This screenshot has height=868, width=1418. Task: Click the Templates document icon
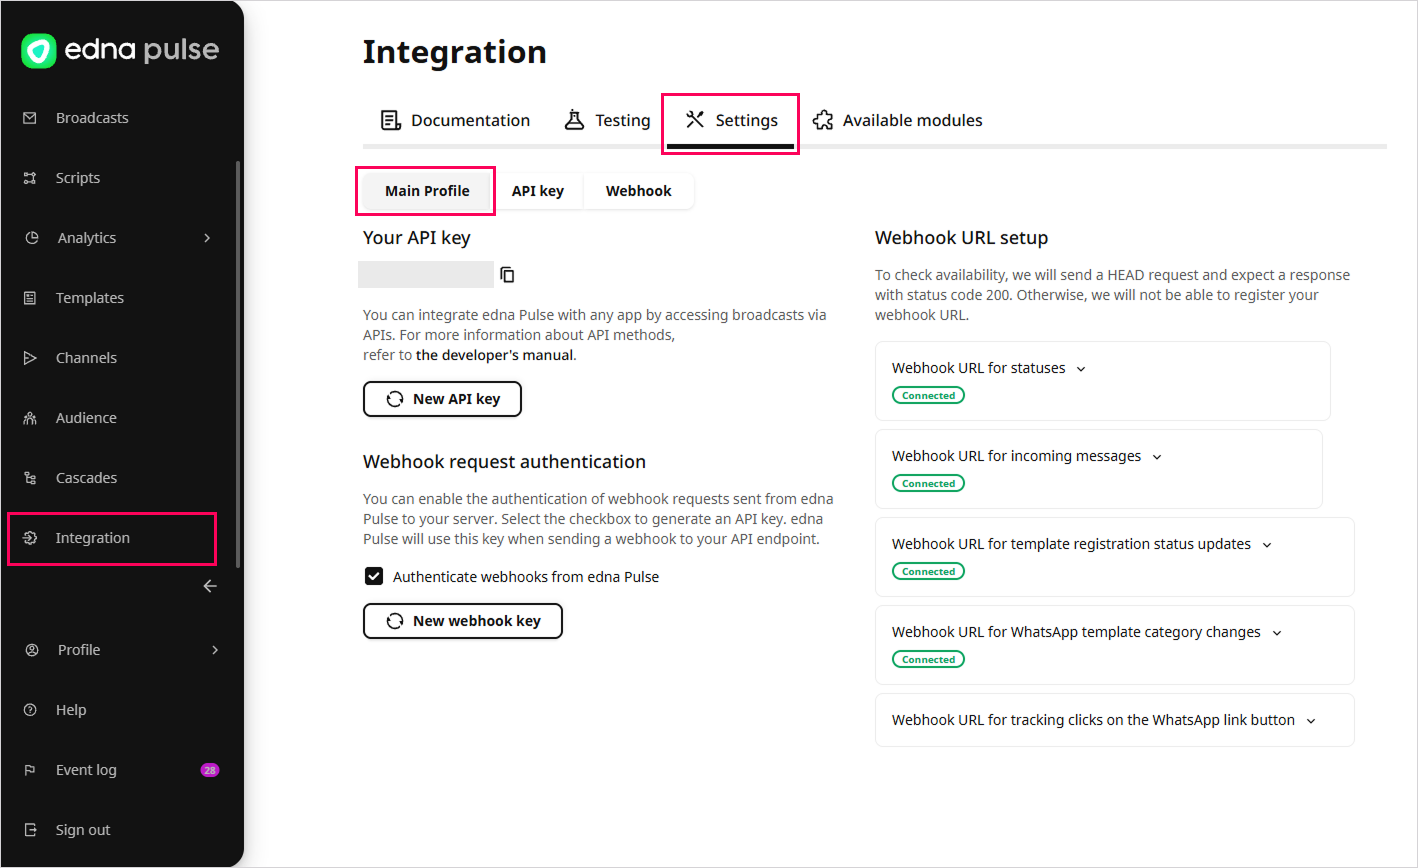click(x=30, y=298)
